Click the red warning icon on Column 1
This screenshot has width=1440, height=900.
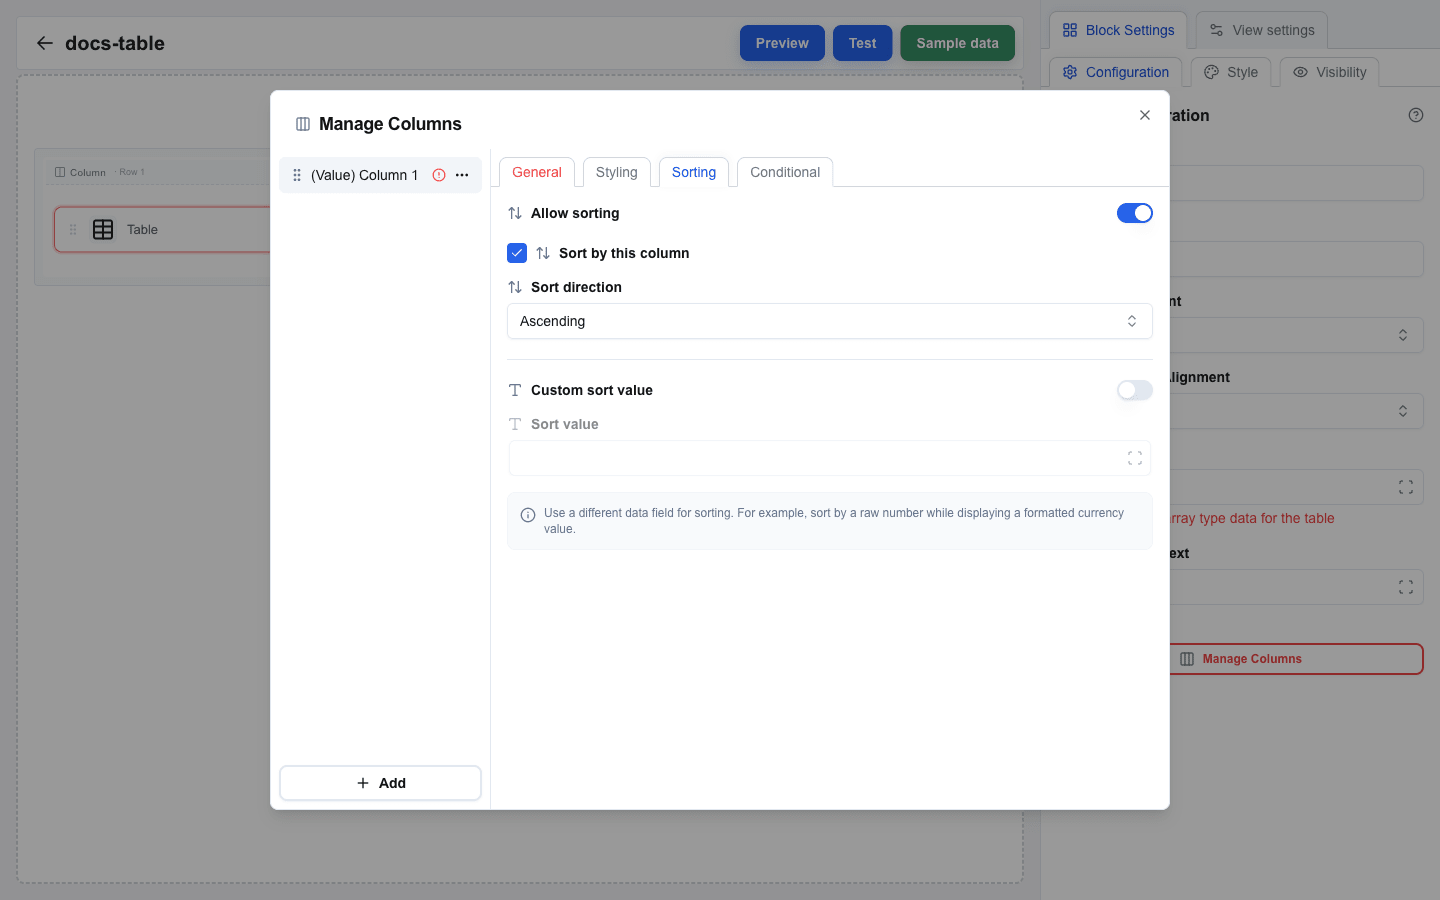pyautogui.click(x=439, y=175)
